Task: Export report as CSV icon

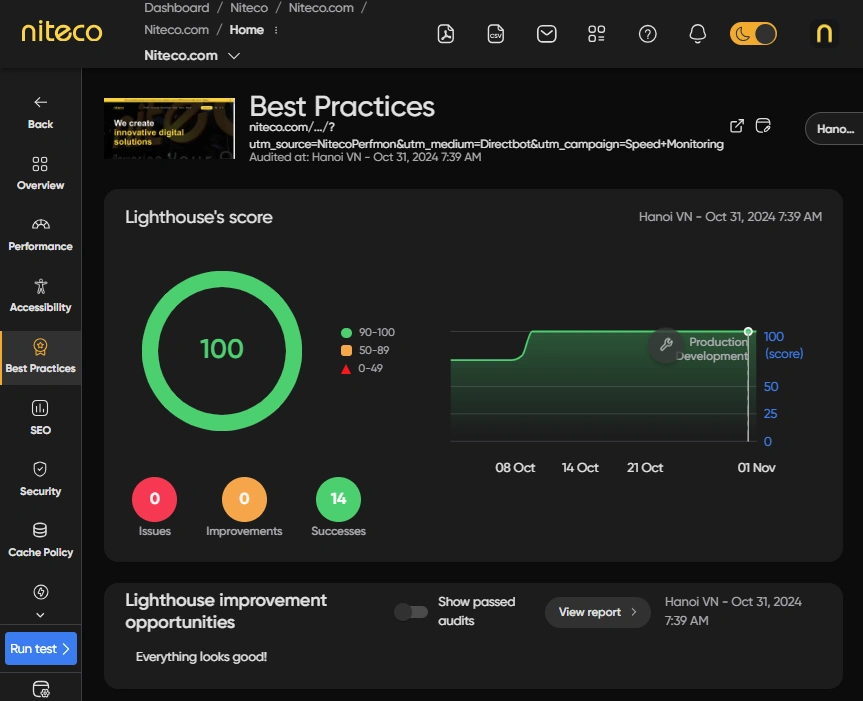Action: pos(496,34)
